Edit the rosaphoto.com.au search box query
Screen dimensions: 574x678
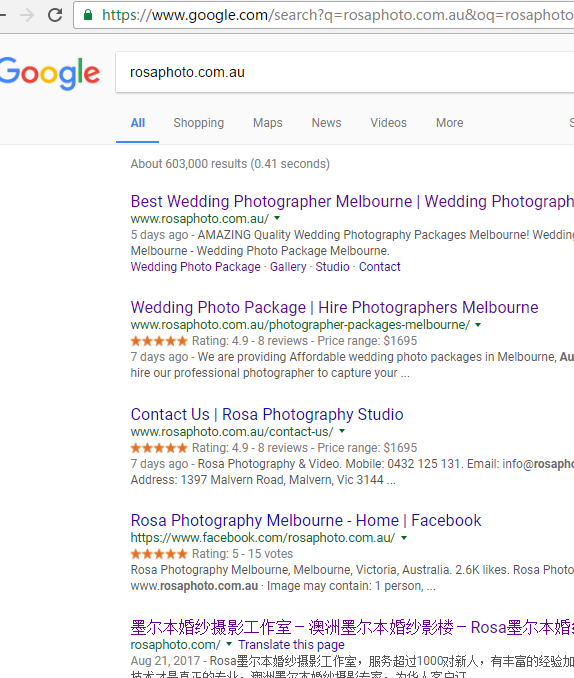(345, 72)
